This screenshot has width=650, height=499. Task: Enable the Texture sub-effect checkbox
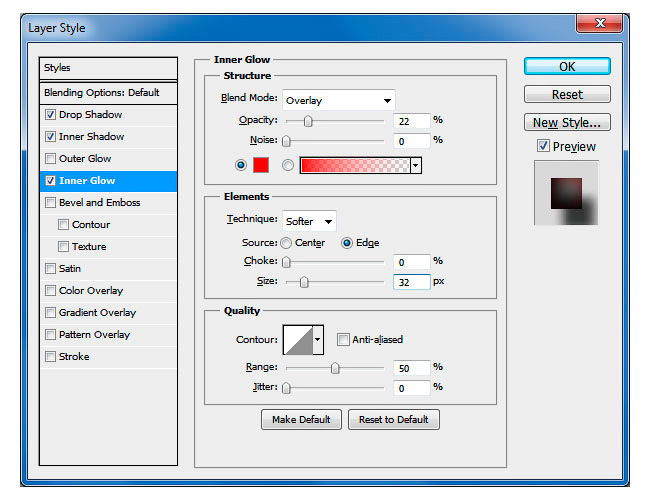click(63, 247)
